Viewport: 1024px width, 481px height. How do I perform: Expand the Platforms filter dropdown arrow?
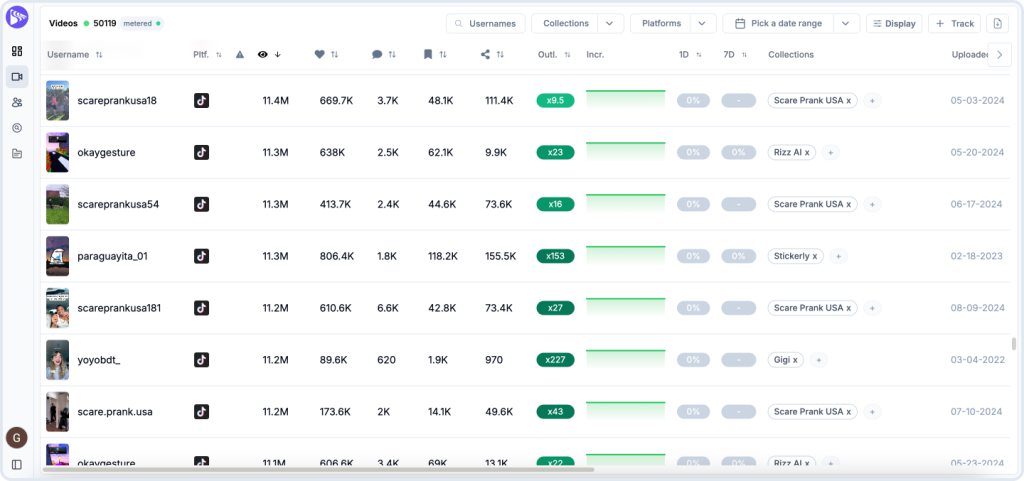pos(703,23)
